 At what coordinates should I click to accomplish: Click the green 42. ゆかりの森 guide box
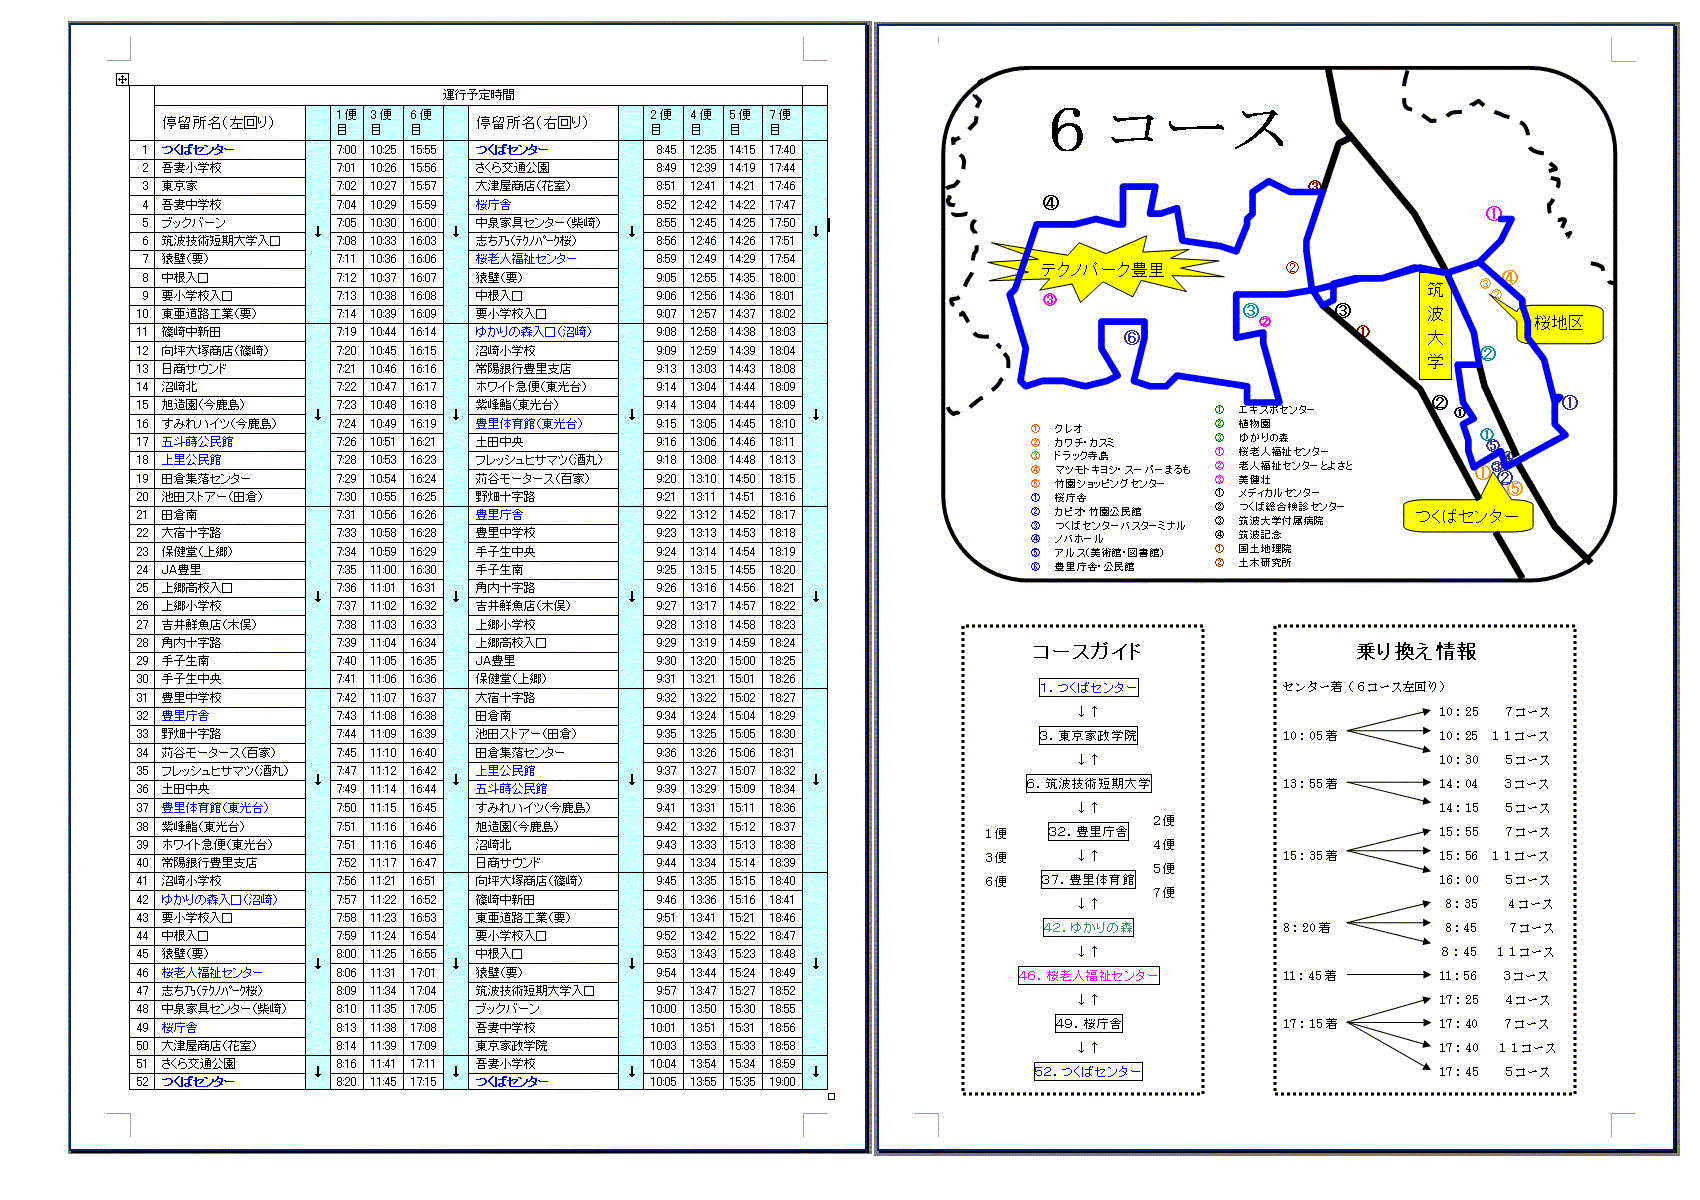click(1088, 927)
